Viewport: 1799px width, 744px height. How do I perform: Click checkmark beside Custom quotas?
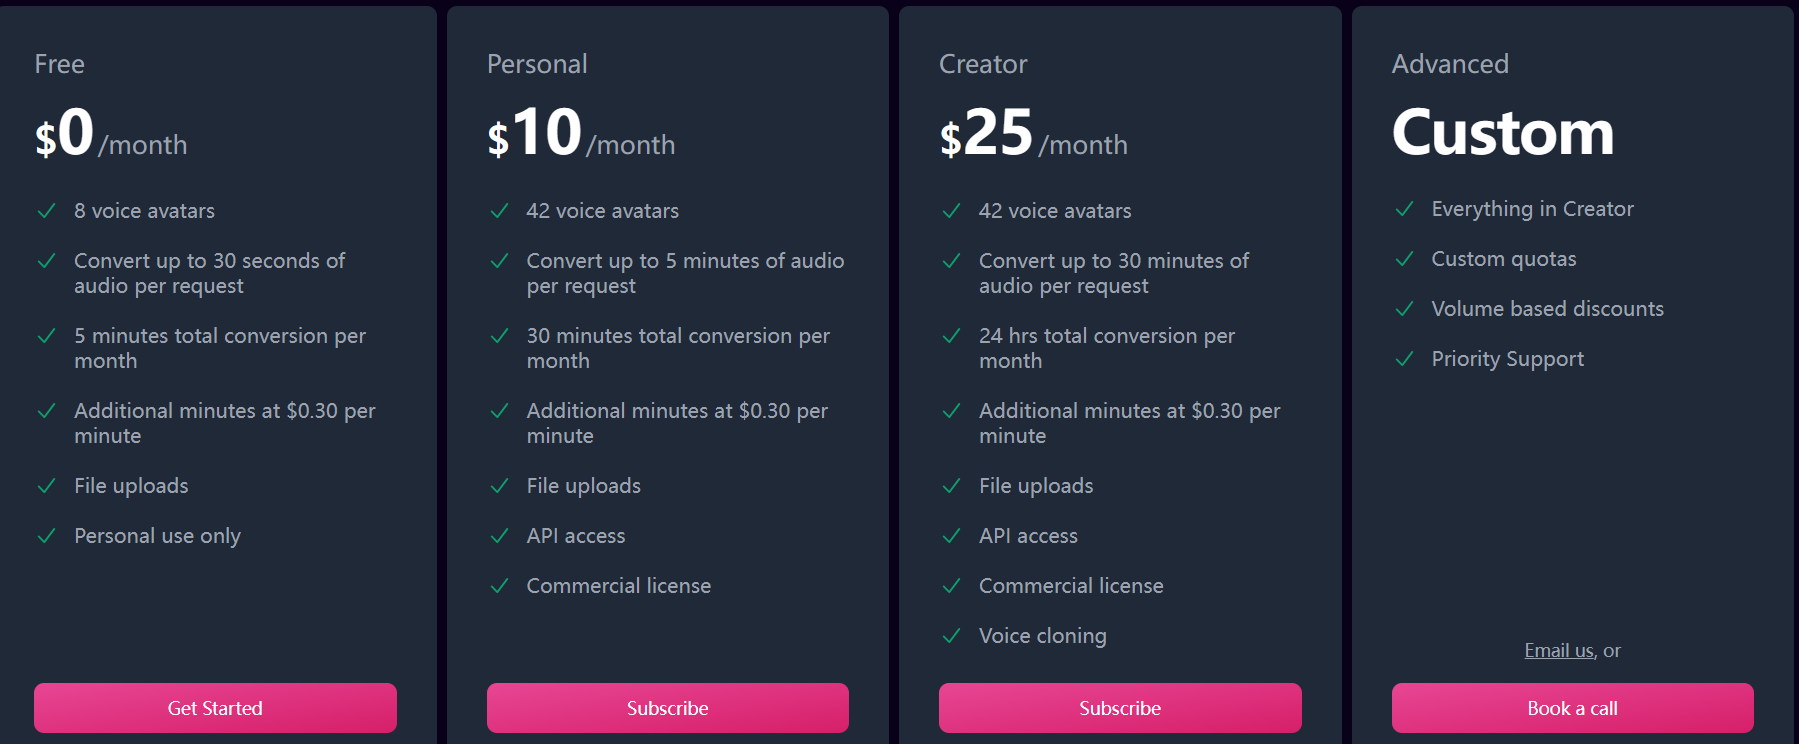pos(1404,259)
